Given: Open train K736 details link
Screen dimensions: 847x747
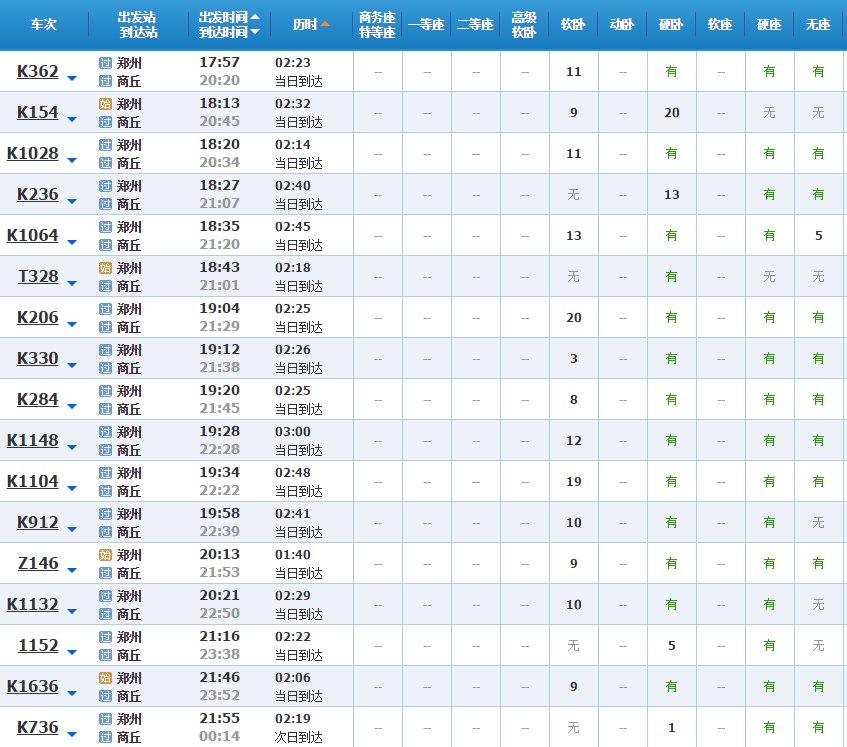Looking at the screenshot, I should [x=37, y=728].
